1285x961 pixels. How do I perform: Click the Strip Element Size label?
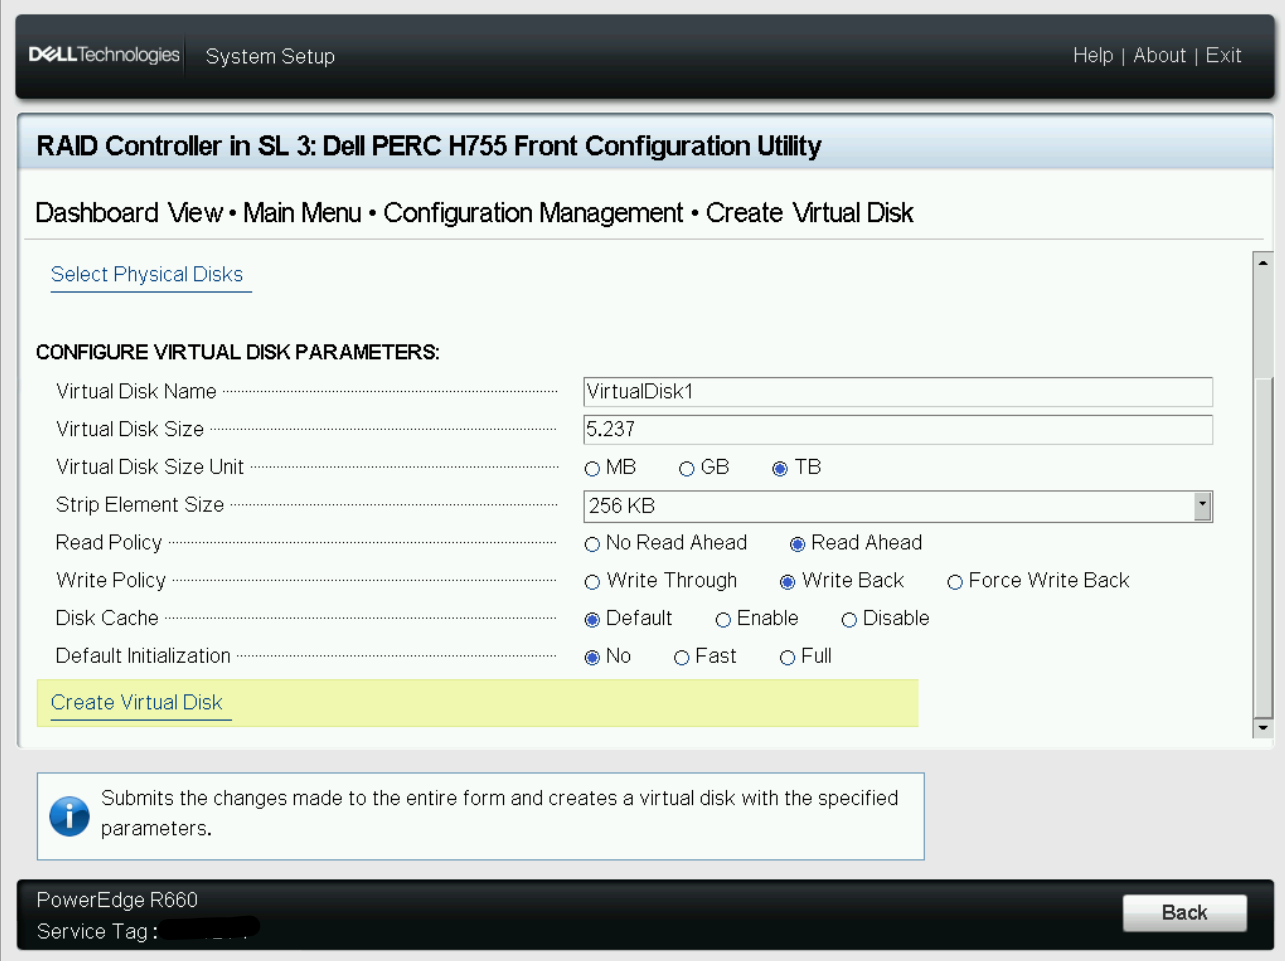(140, 505)
